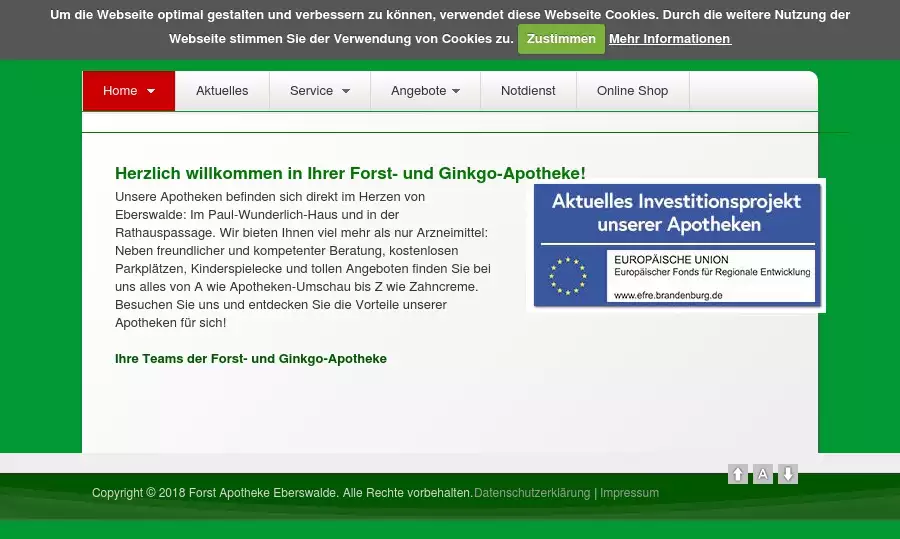
Task: Expand the Home menu arrow
Action: [151, 91]
